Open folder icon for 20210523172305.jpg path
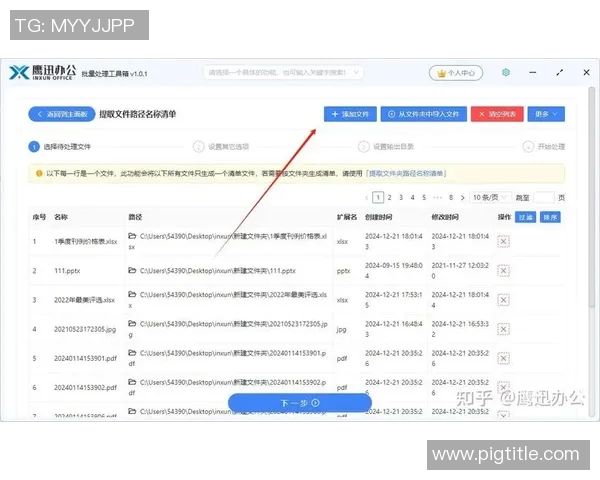 [132, 323]
